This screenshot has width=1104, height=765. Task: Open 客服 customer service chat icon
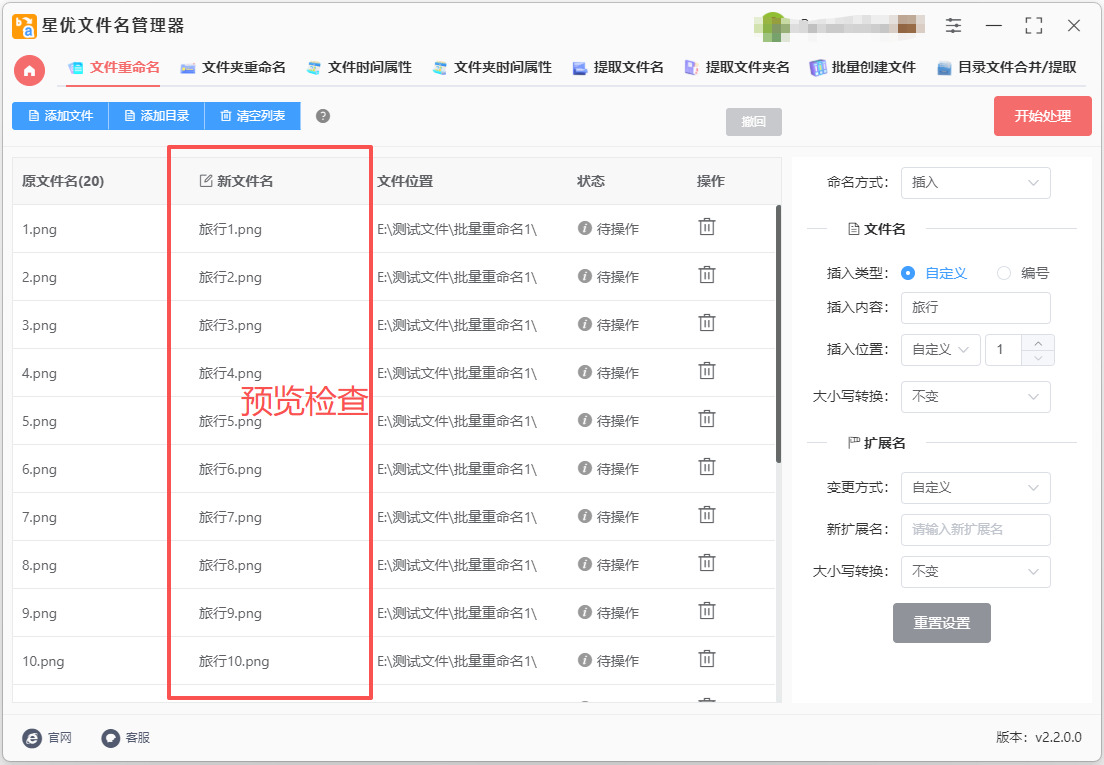[111, 738]
